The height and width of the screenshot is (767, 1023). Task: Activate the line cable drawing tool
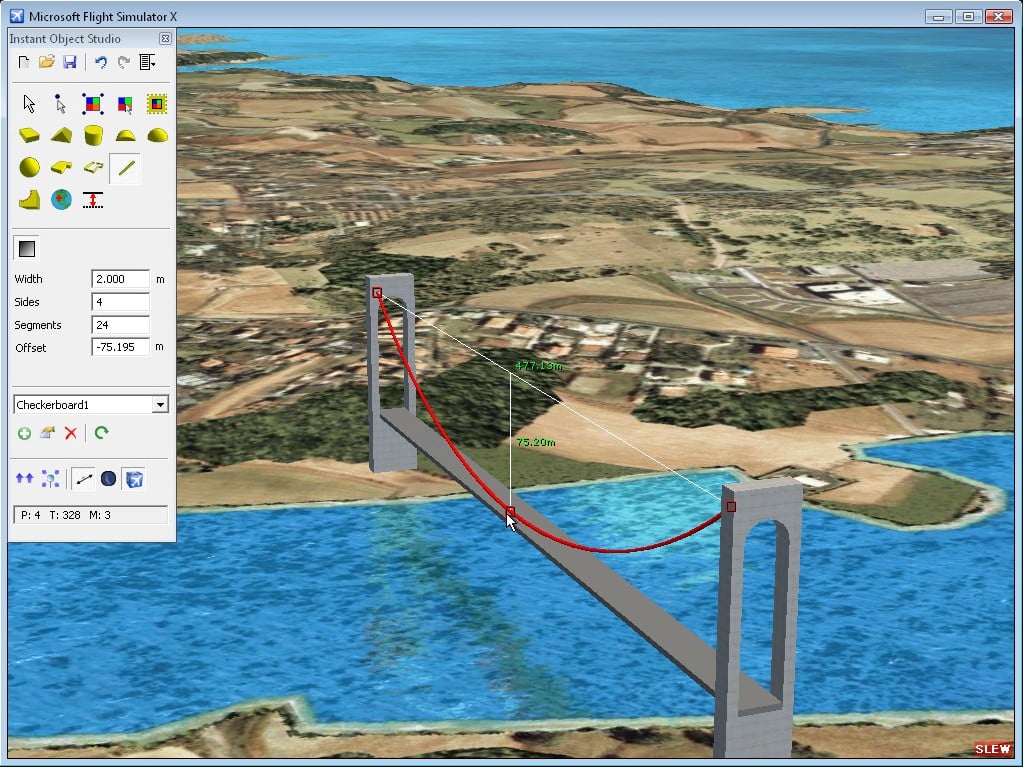pos(125,167)
